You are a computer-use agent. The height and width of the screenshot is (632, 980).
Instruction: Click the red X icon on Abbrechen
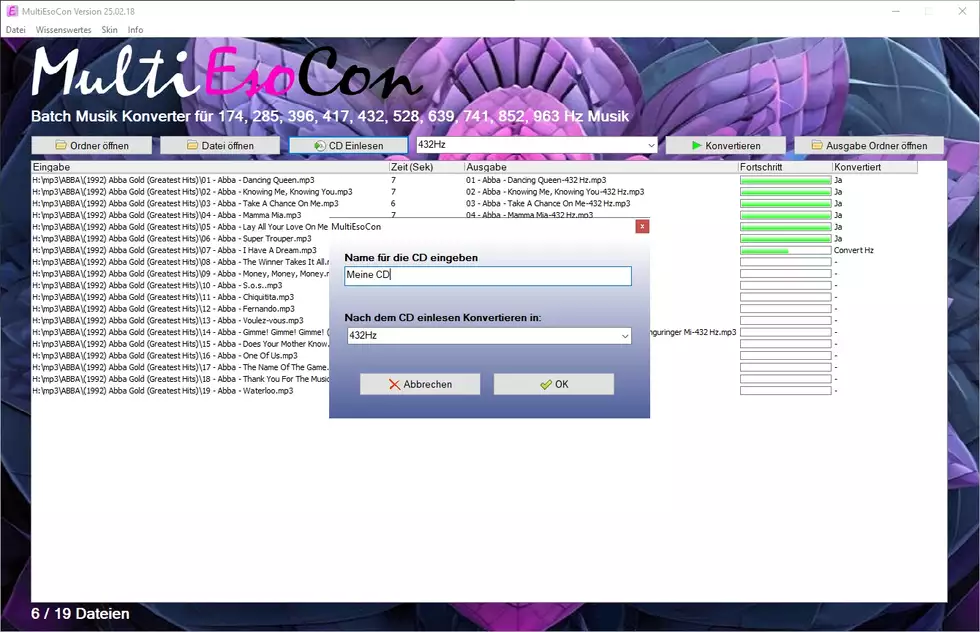394,384
